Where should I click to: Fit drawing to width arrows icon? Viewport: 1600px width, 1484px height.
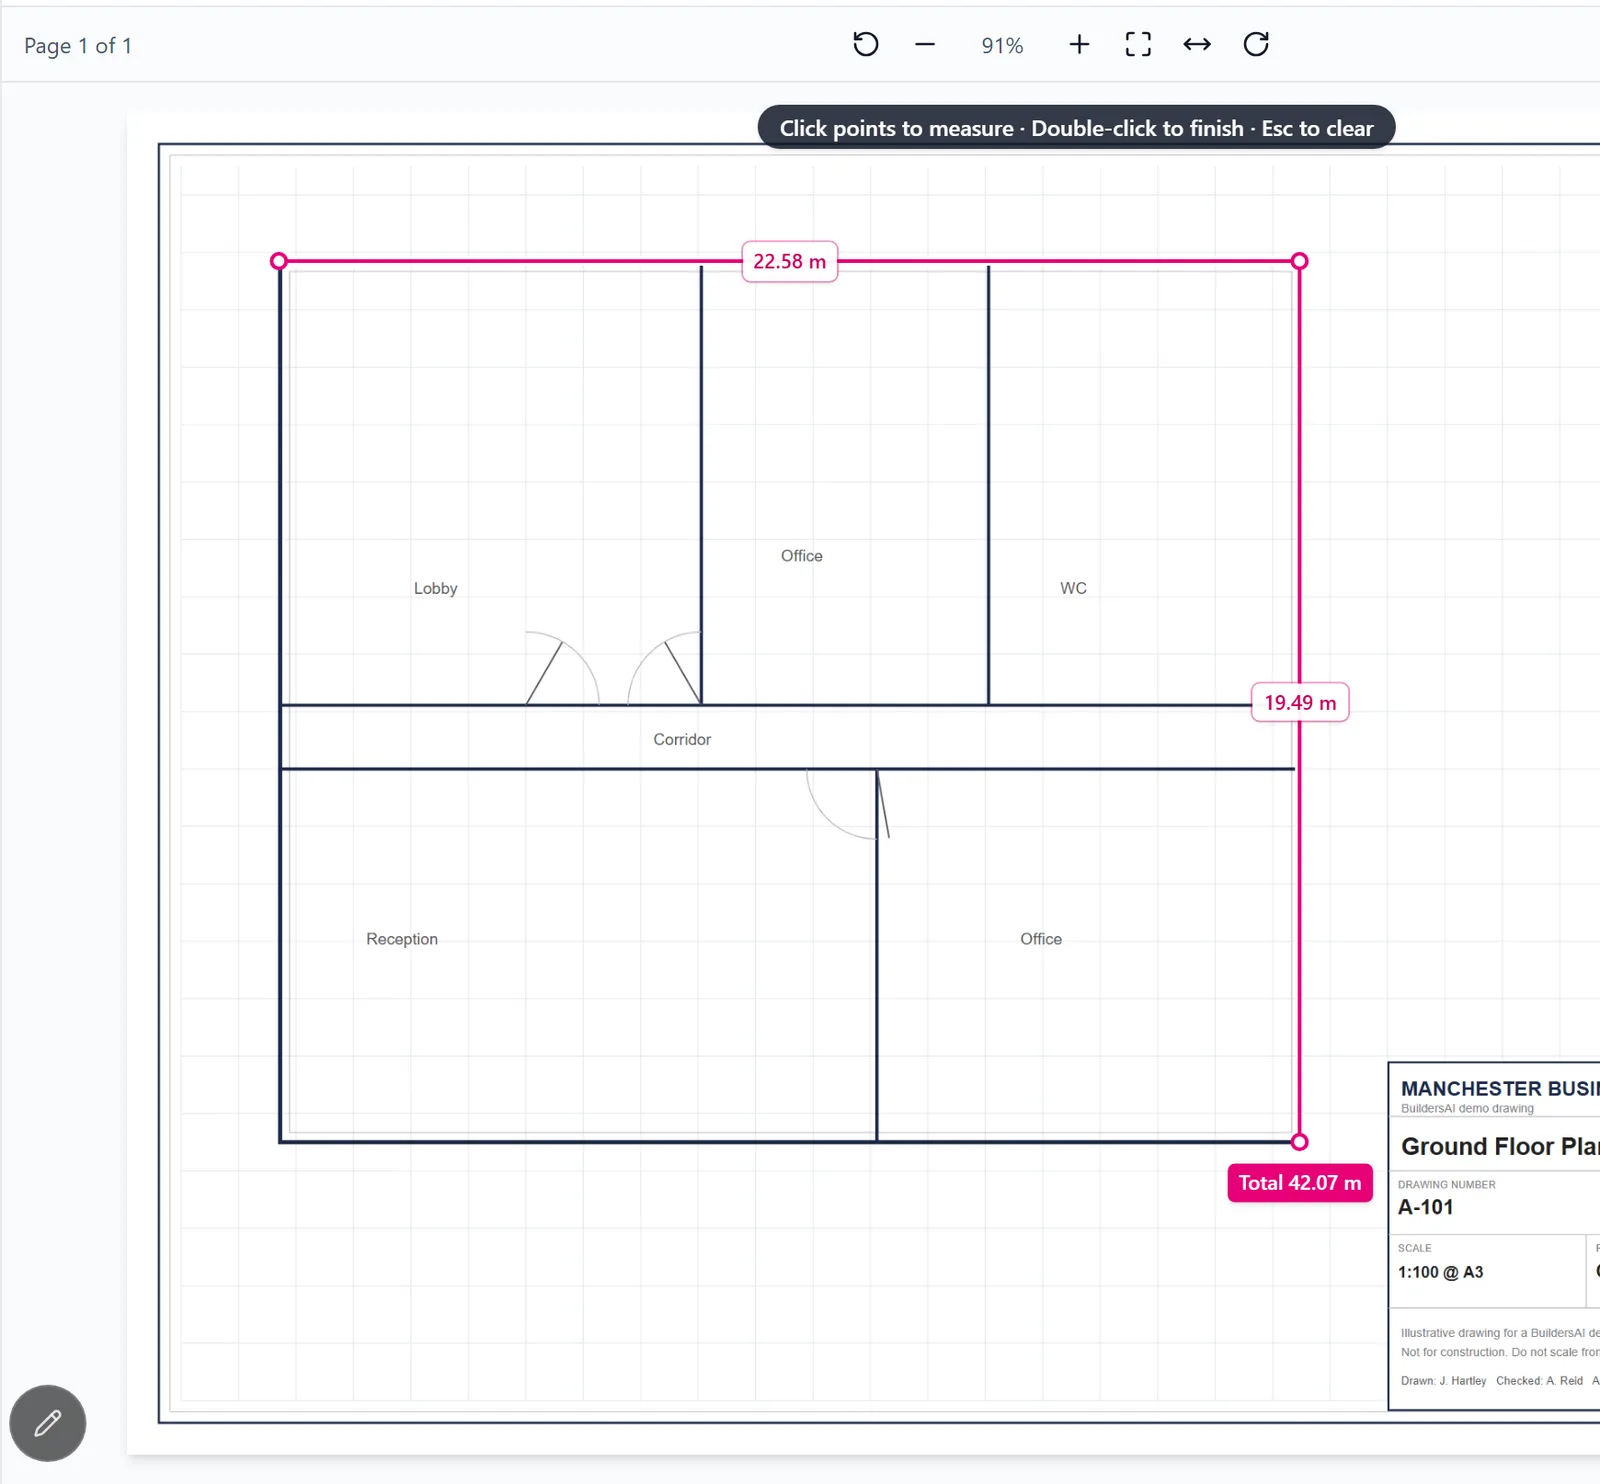1197,44
